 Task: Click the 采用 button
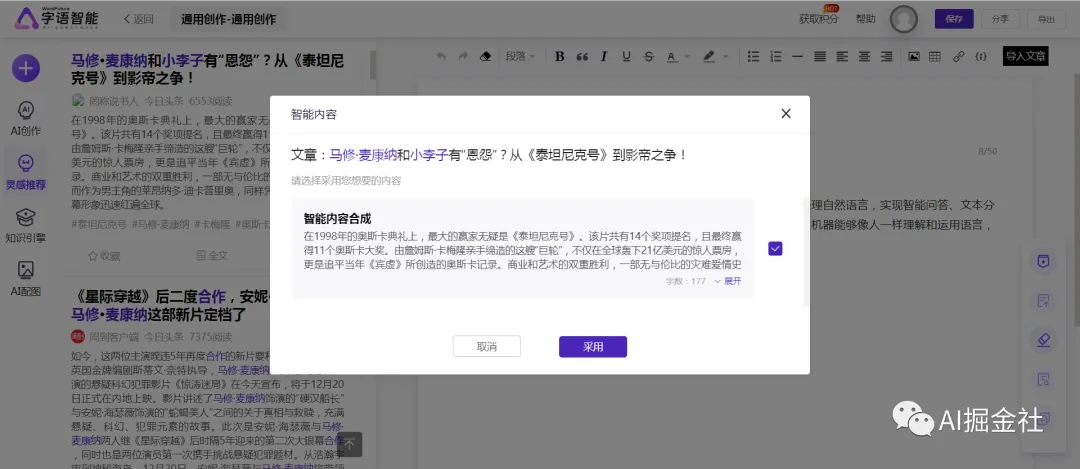pos(593,346)
